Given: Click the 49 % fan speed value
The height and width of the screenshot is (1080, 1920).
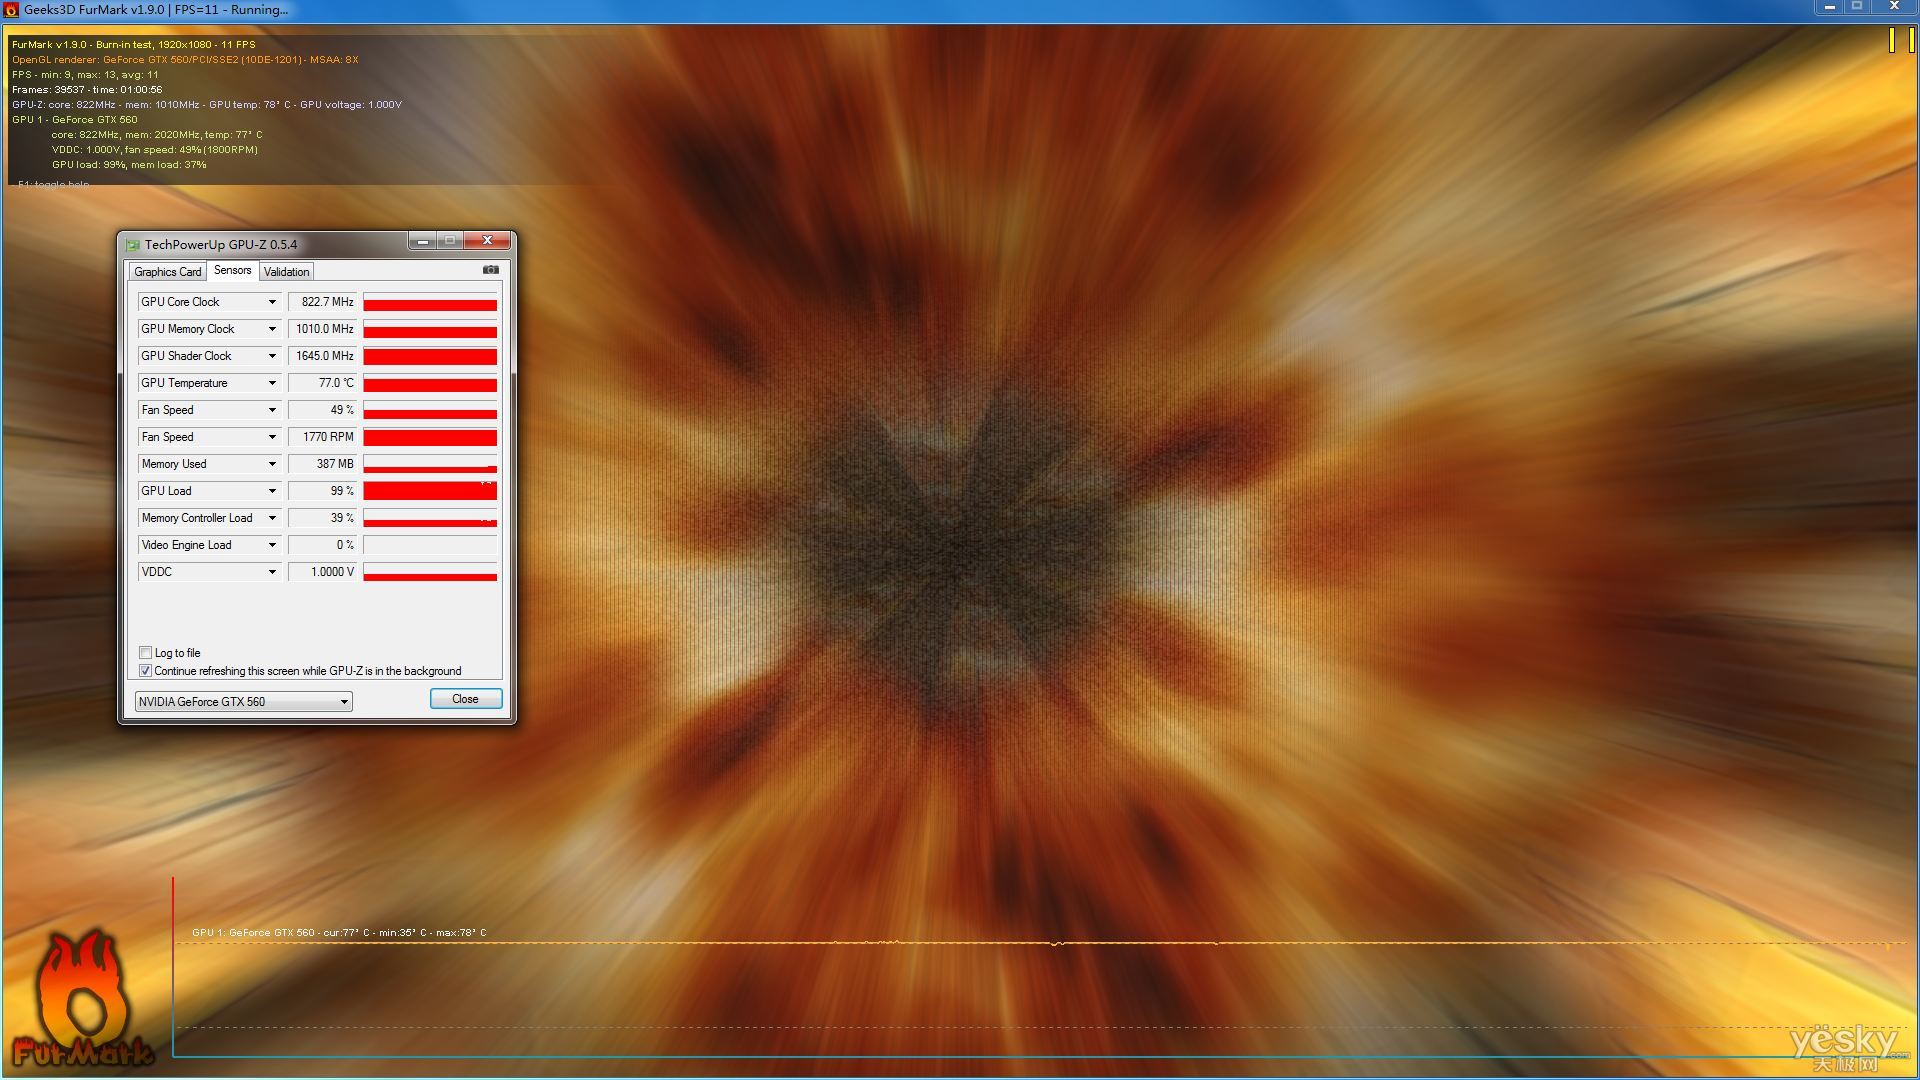Looking at the screenshot, I should (322, 410).
